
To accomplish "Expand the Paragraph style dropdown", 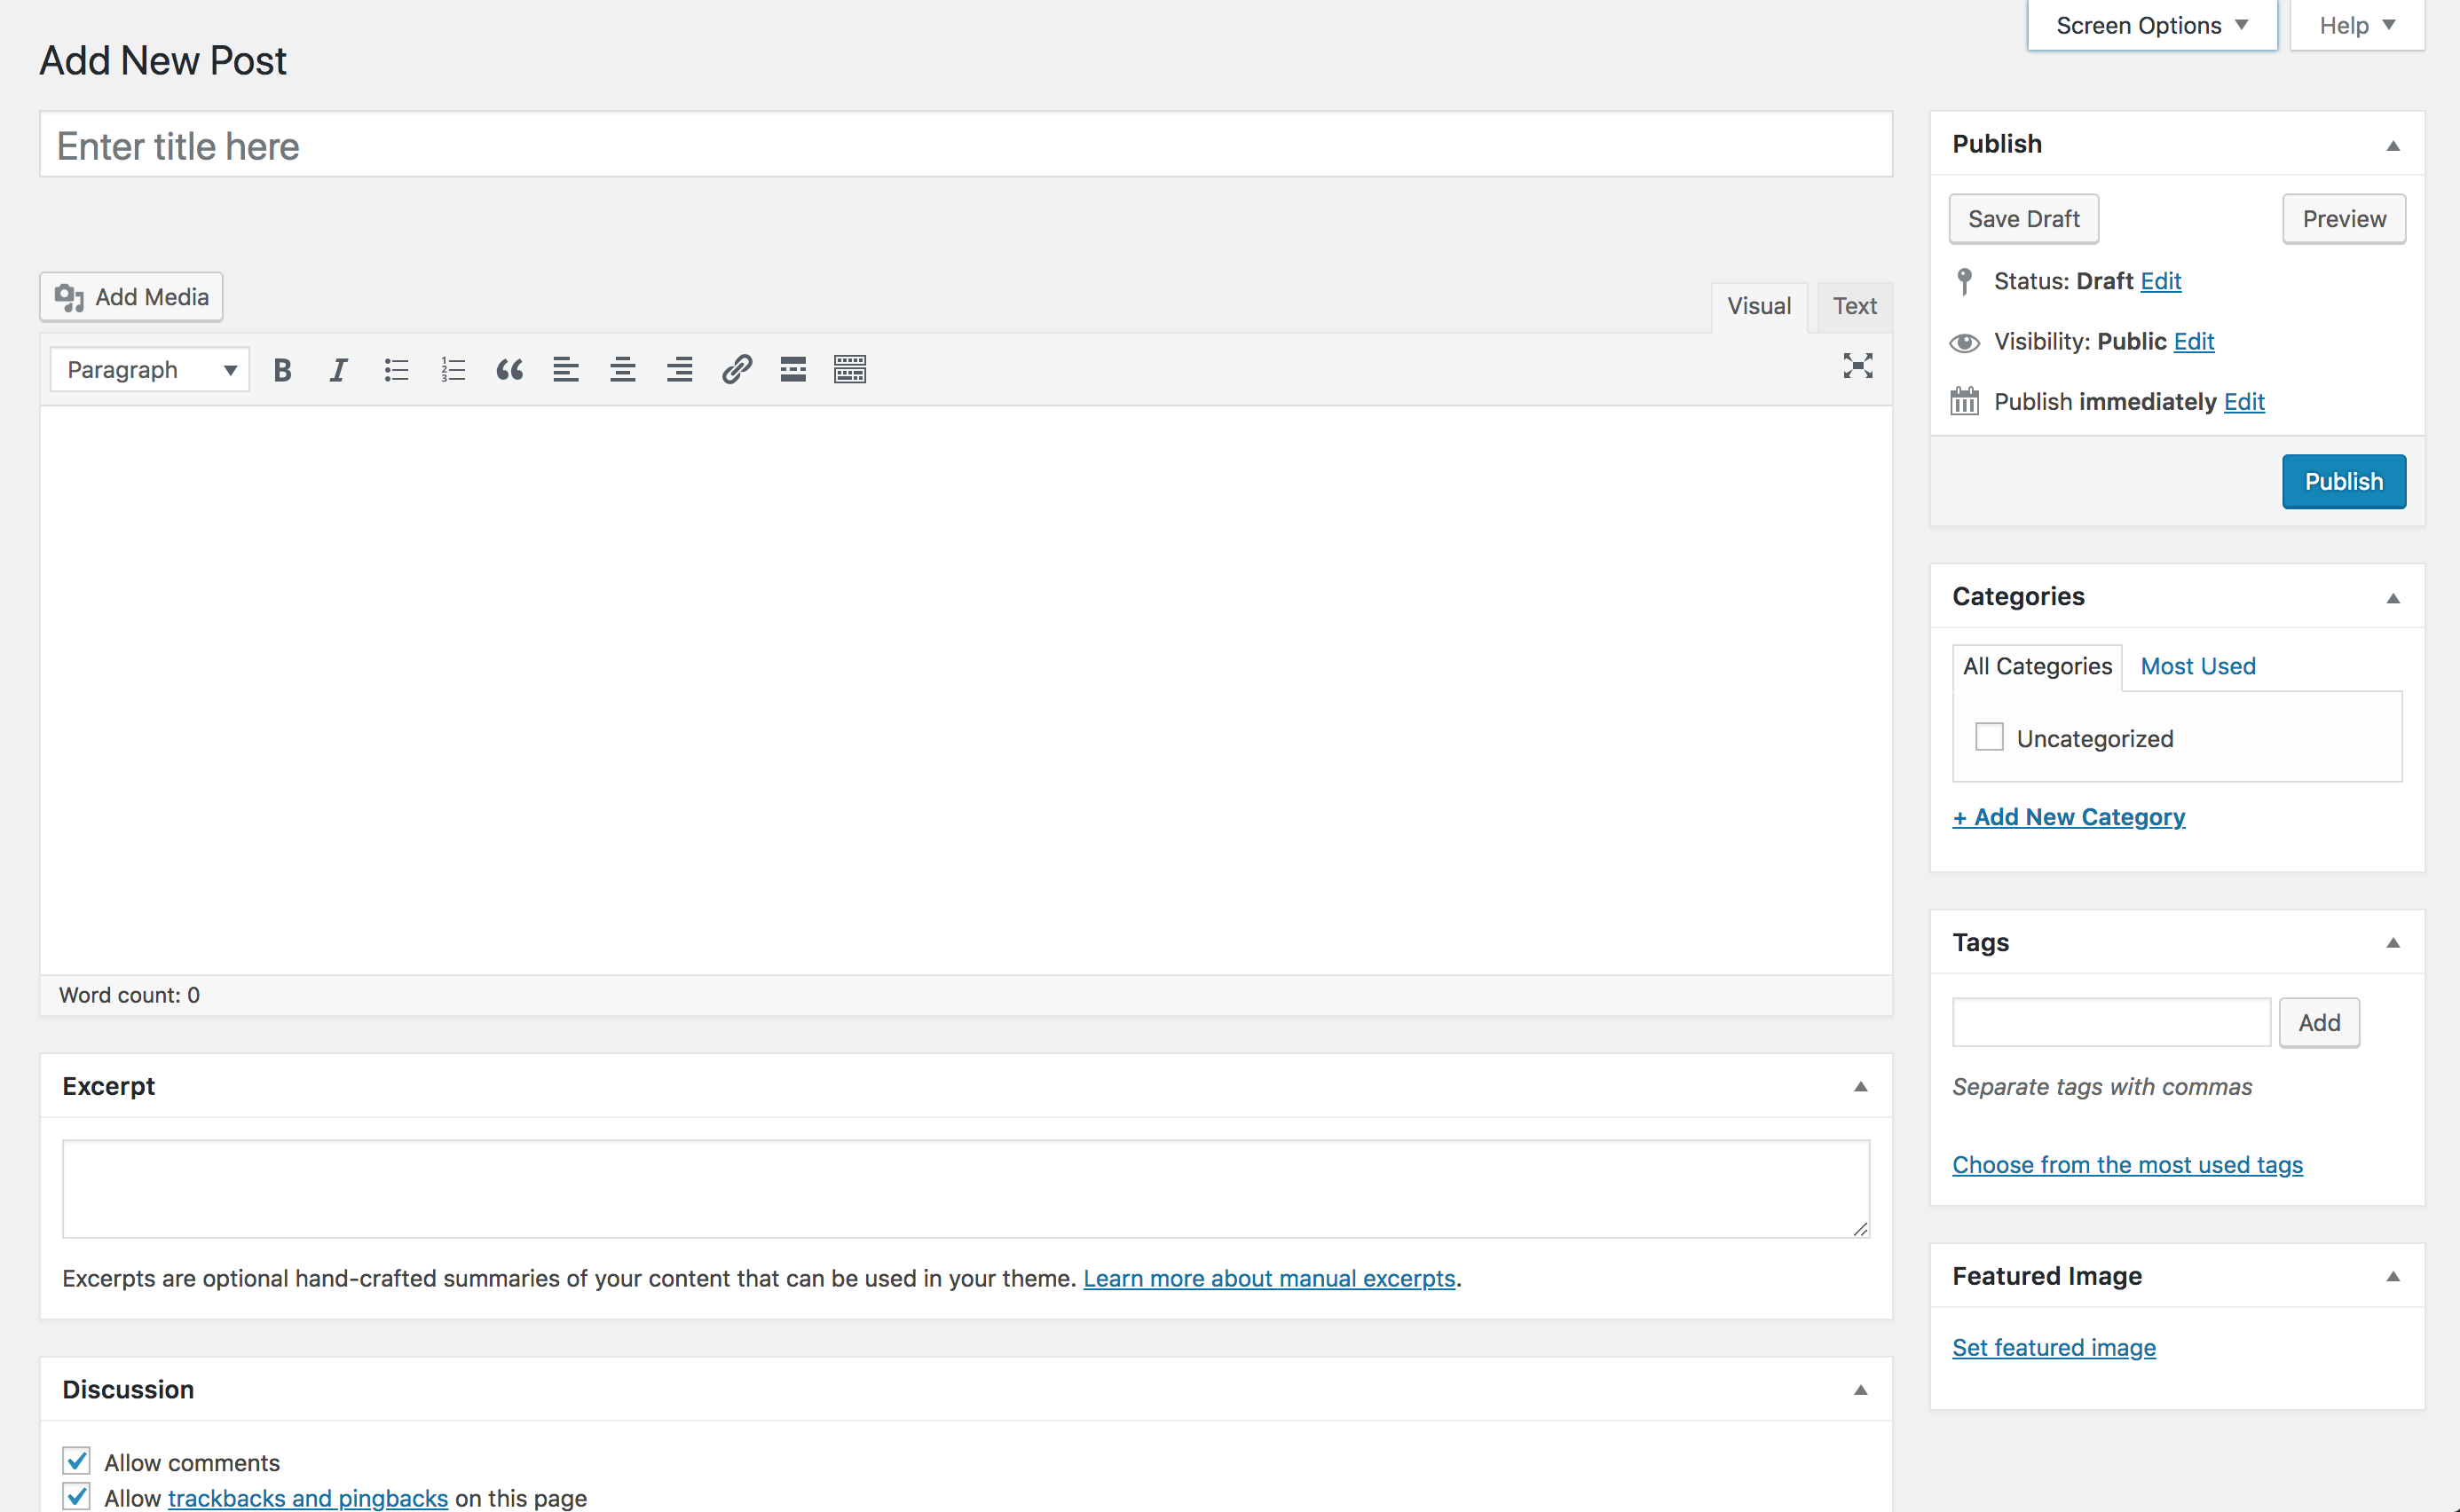I will coord(149,369).
